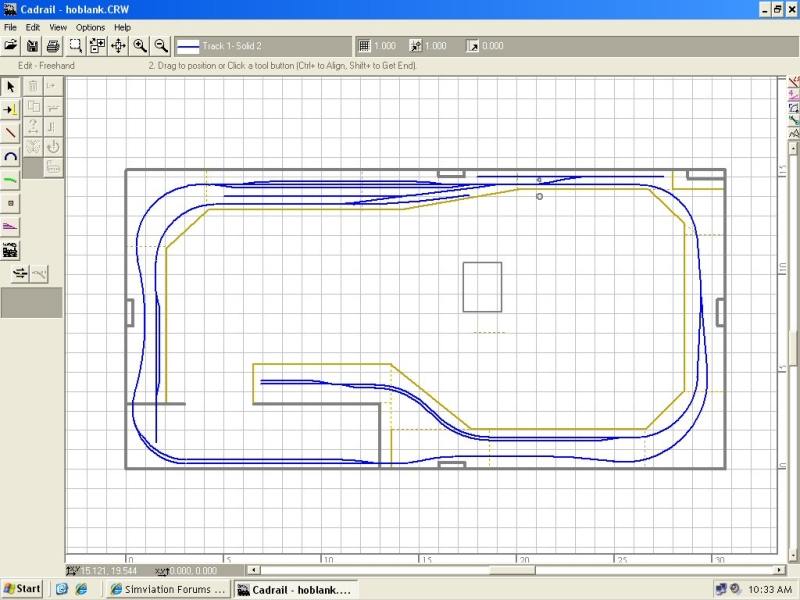Pick the green flex track tool
This screenshot has width=800, height=600.
click(11, 180)
